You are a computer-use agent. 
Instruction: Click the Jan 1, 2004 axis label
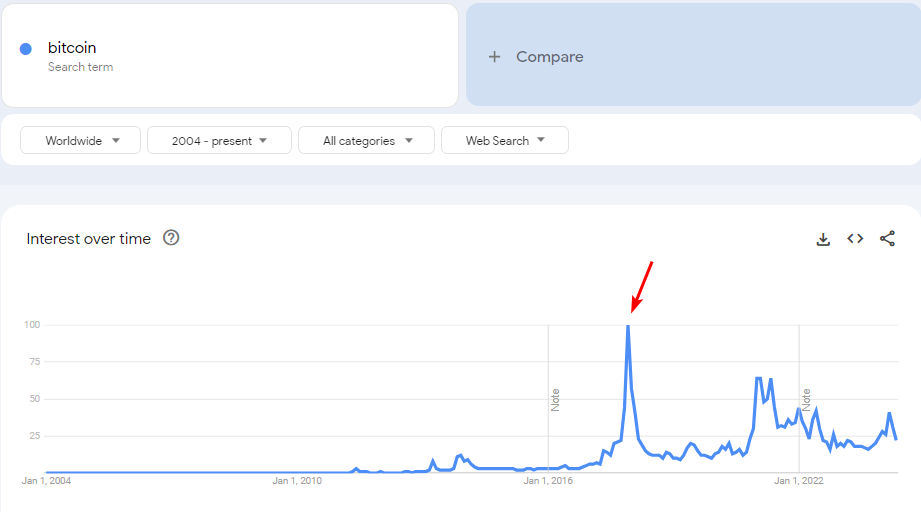tap(46, 481)
